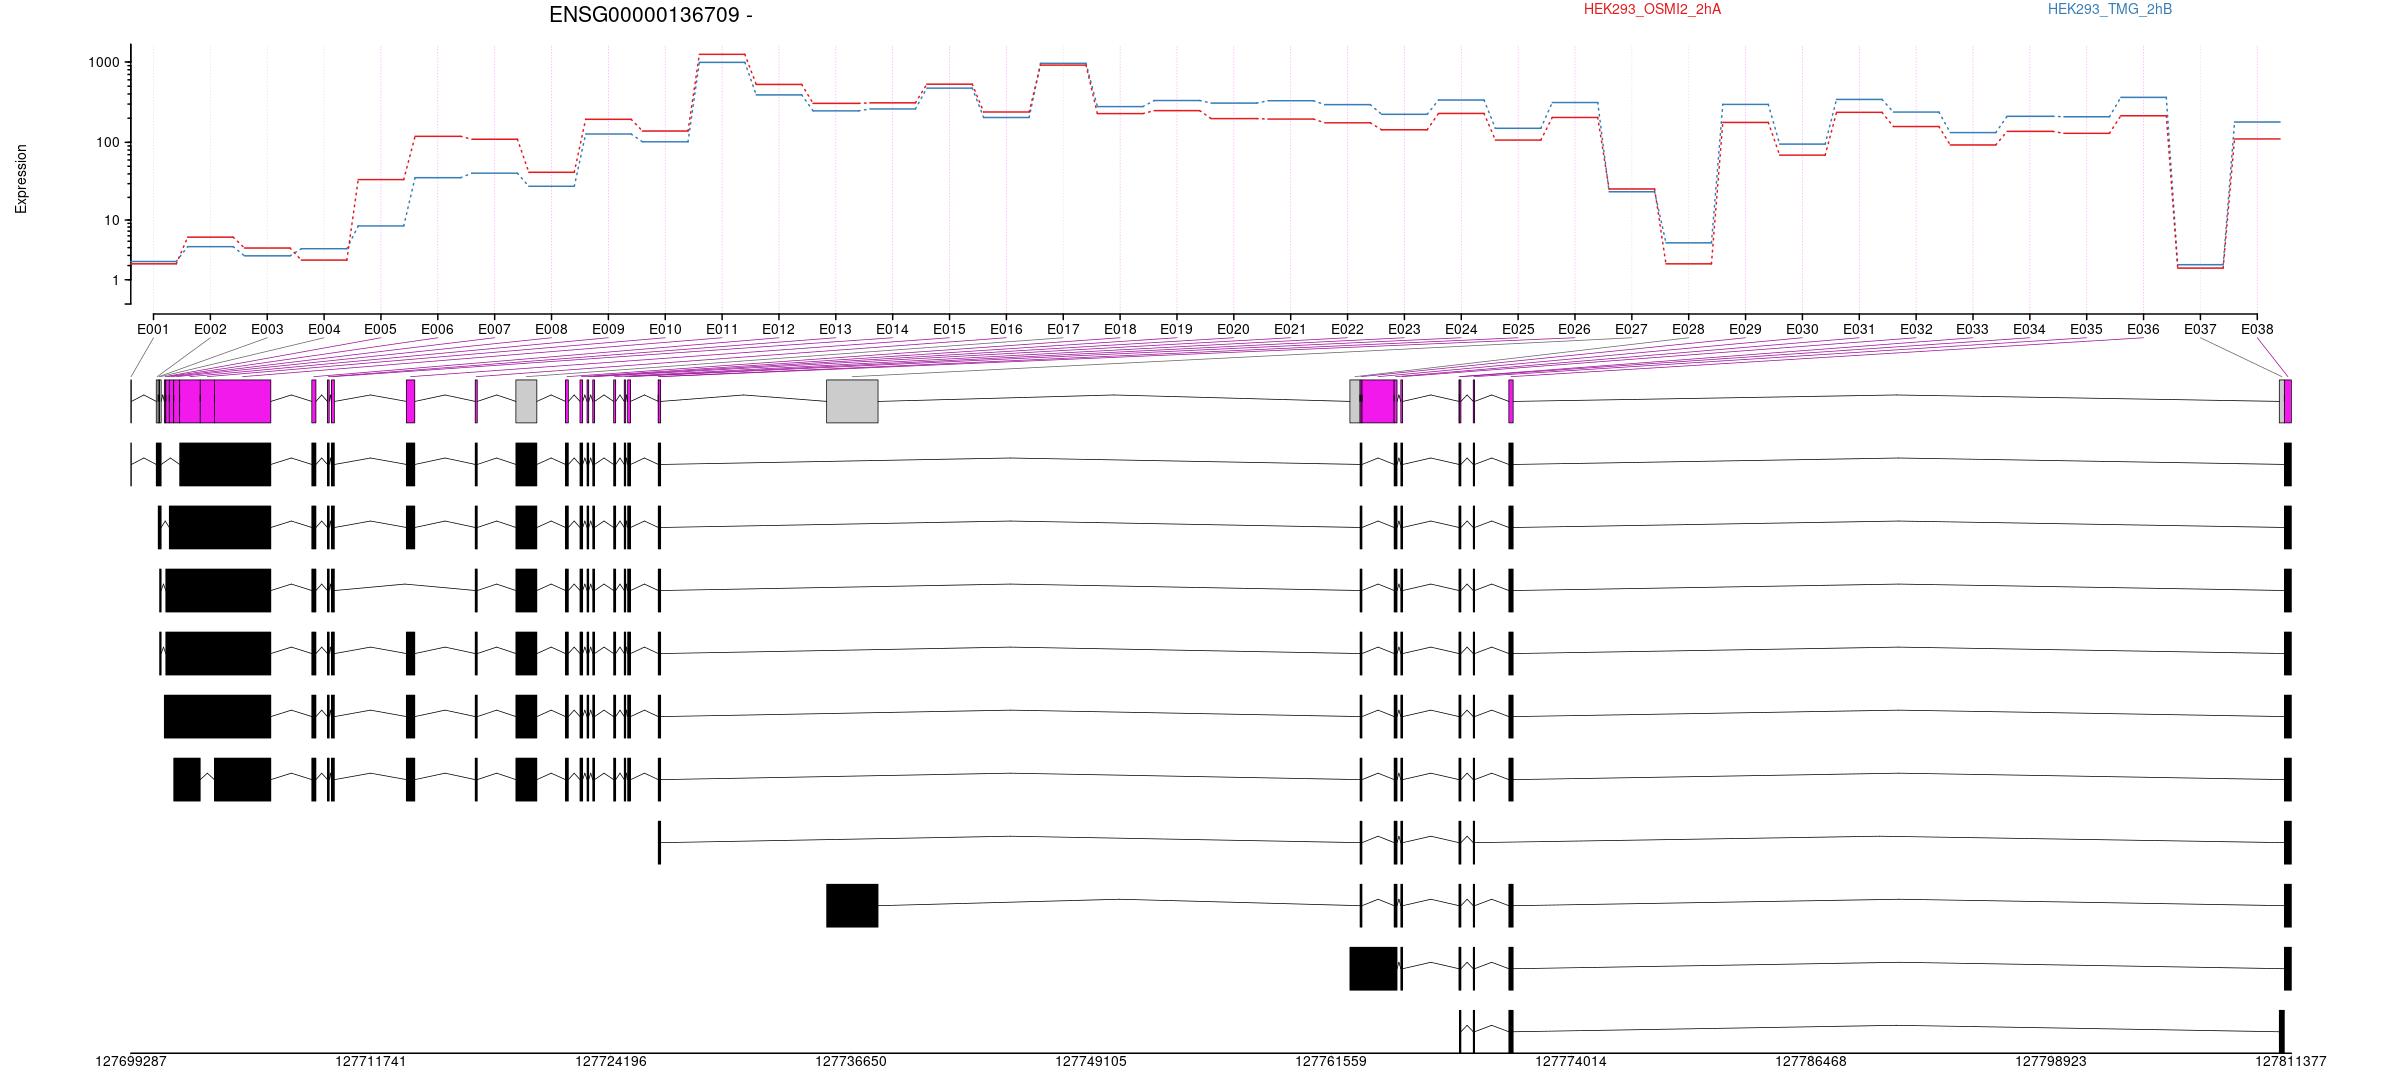This screenshot has width=2400, height=1080.
Task: Click the wide magenta exon block in gene model
Action: 243,401
